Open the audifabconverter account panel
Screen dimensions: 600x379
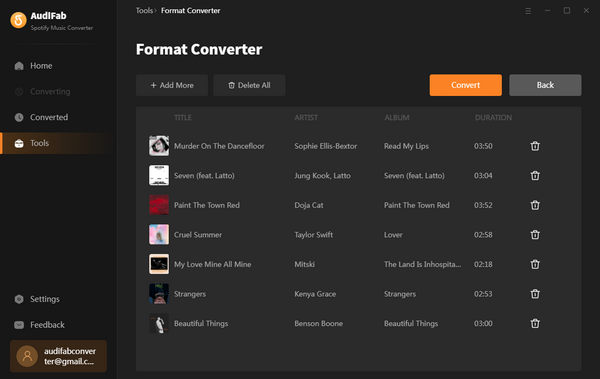point(59,356)
